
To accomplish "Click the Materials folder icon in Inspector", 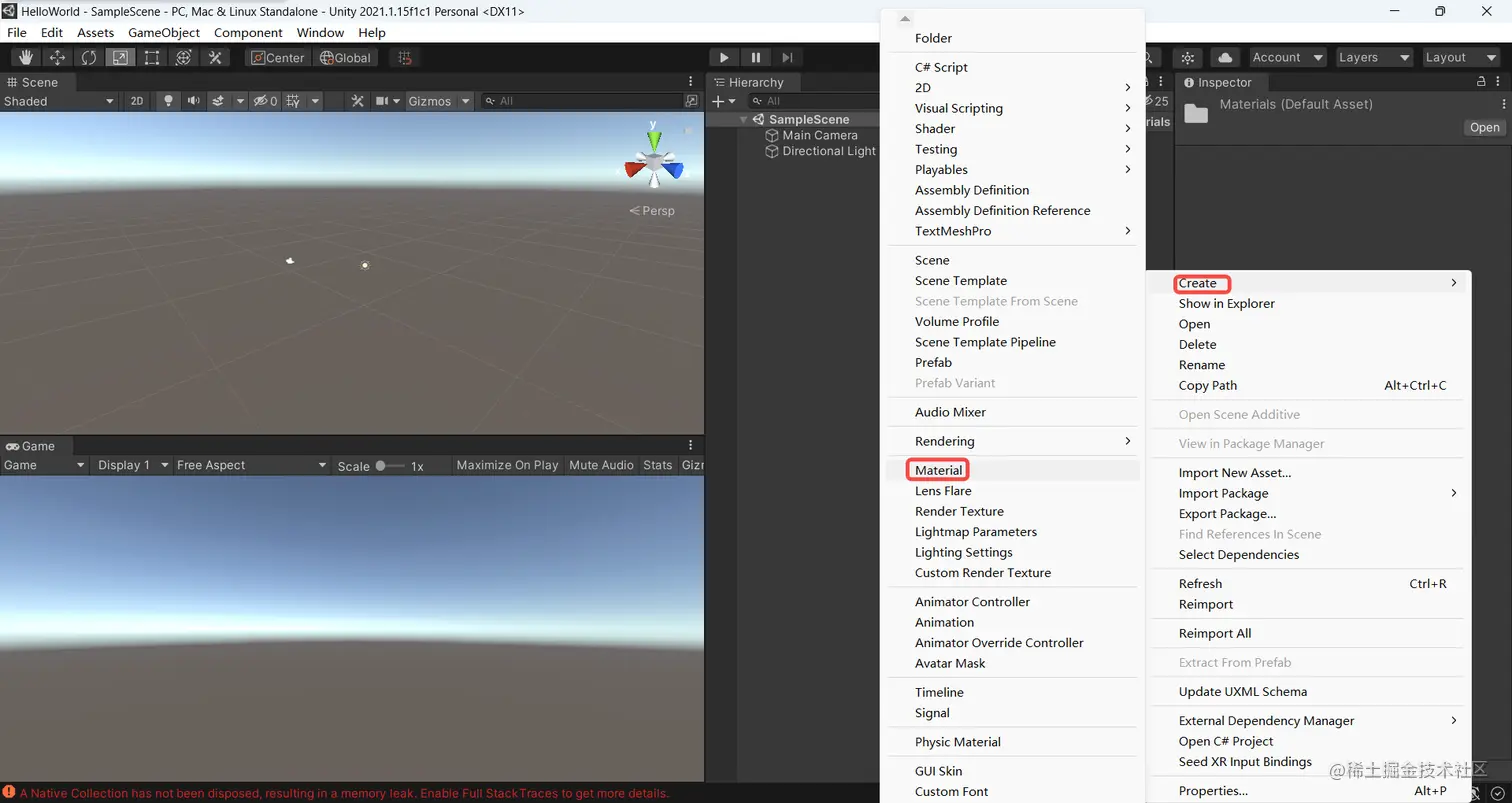I will pos(1196,112).
